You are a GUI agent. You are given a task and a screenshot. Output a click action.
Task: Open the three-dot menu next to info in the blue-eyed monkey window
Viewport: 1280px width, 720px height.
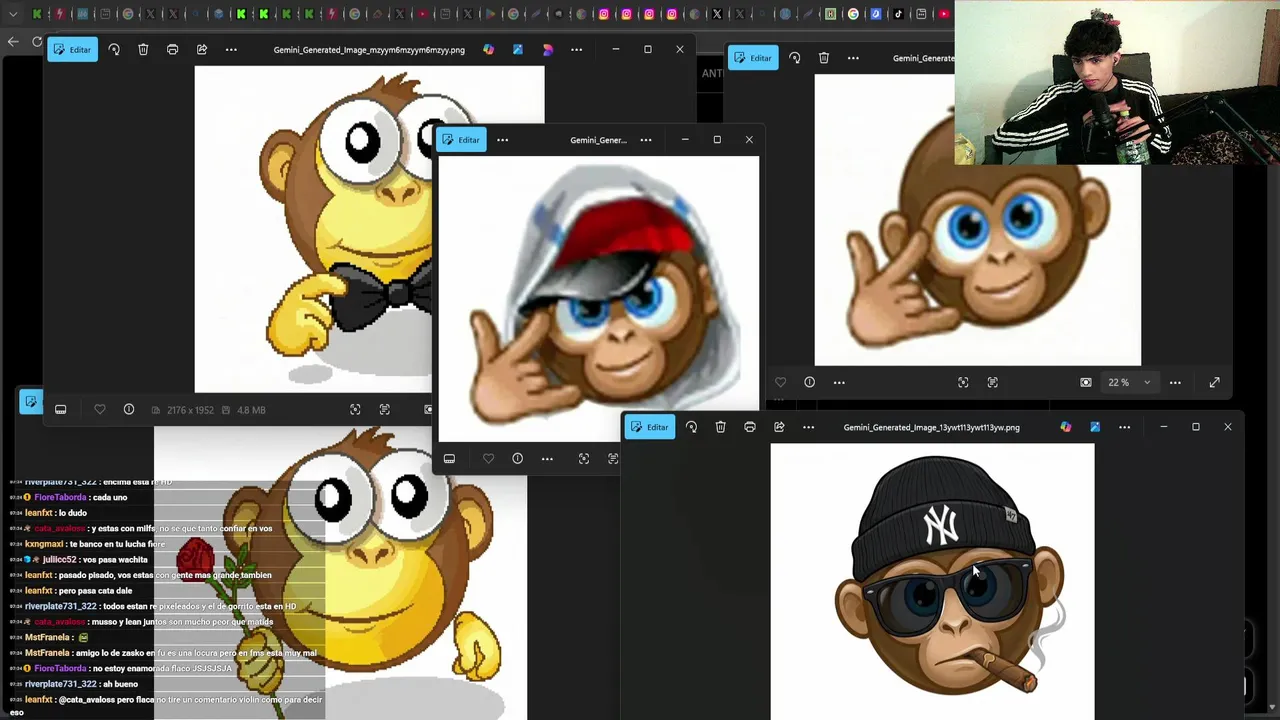[x=839, y=382]
